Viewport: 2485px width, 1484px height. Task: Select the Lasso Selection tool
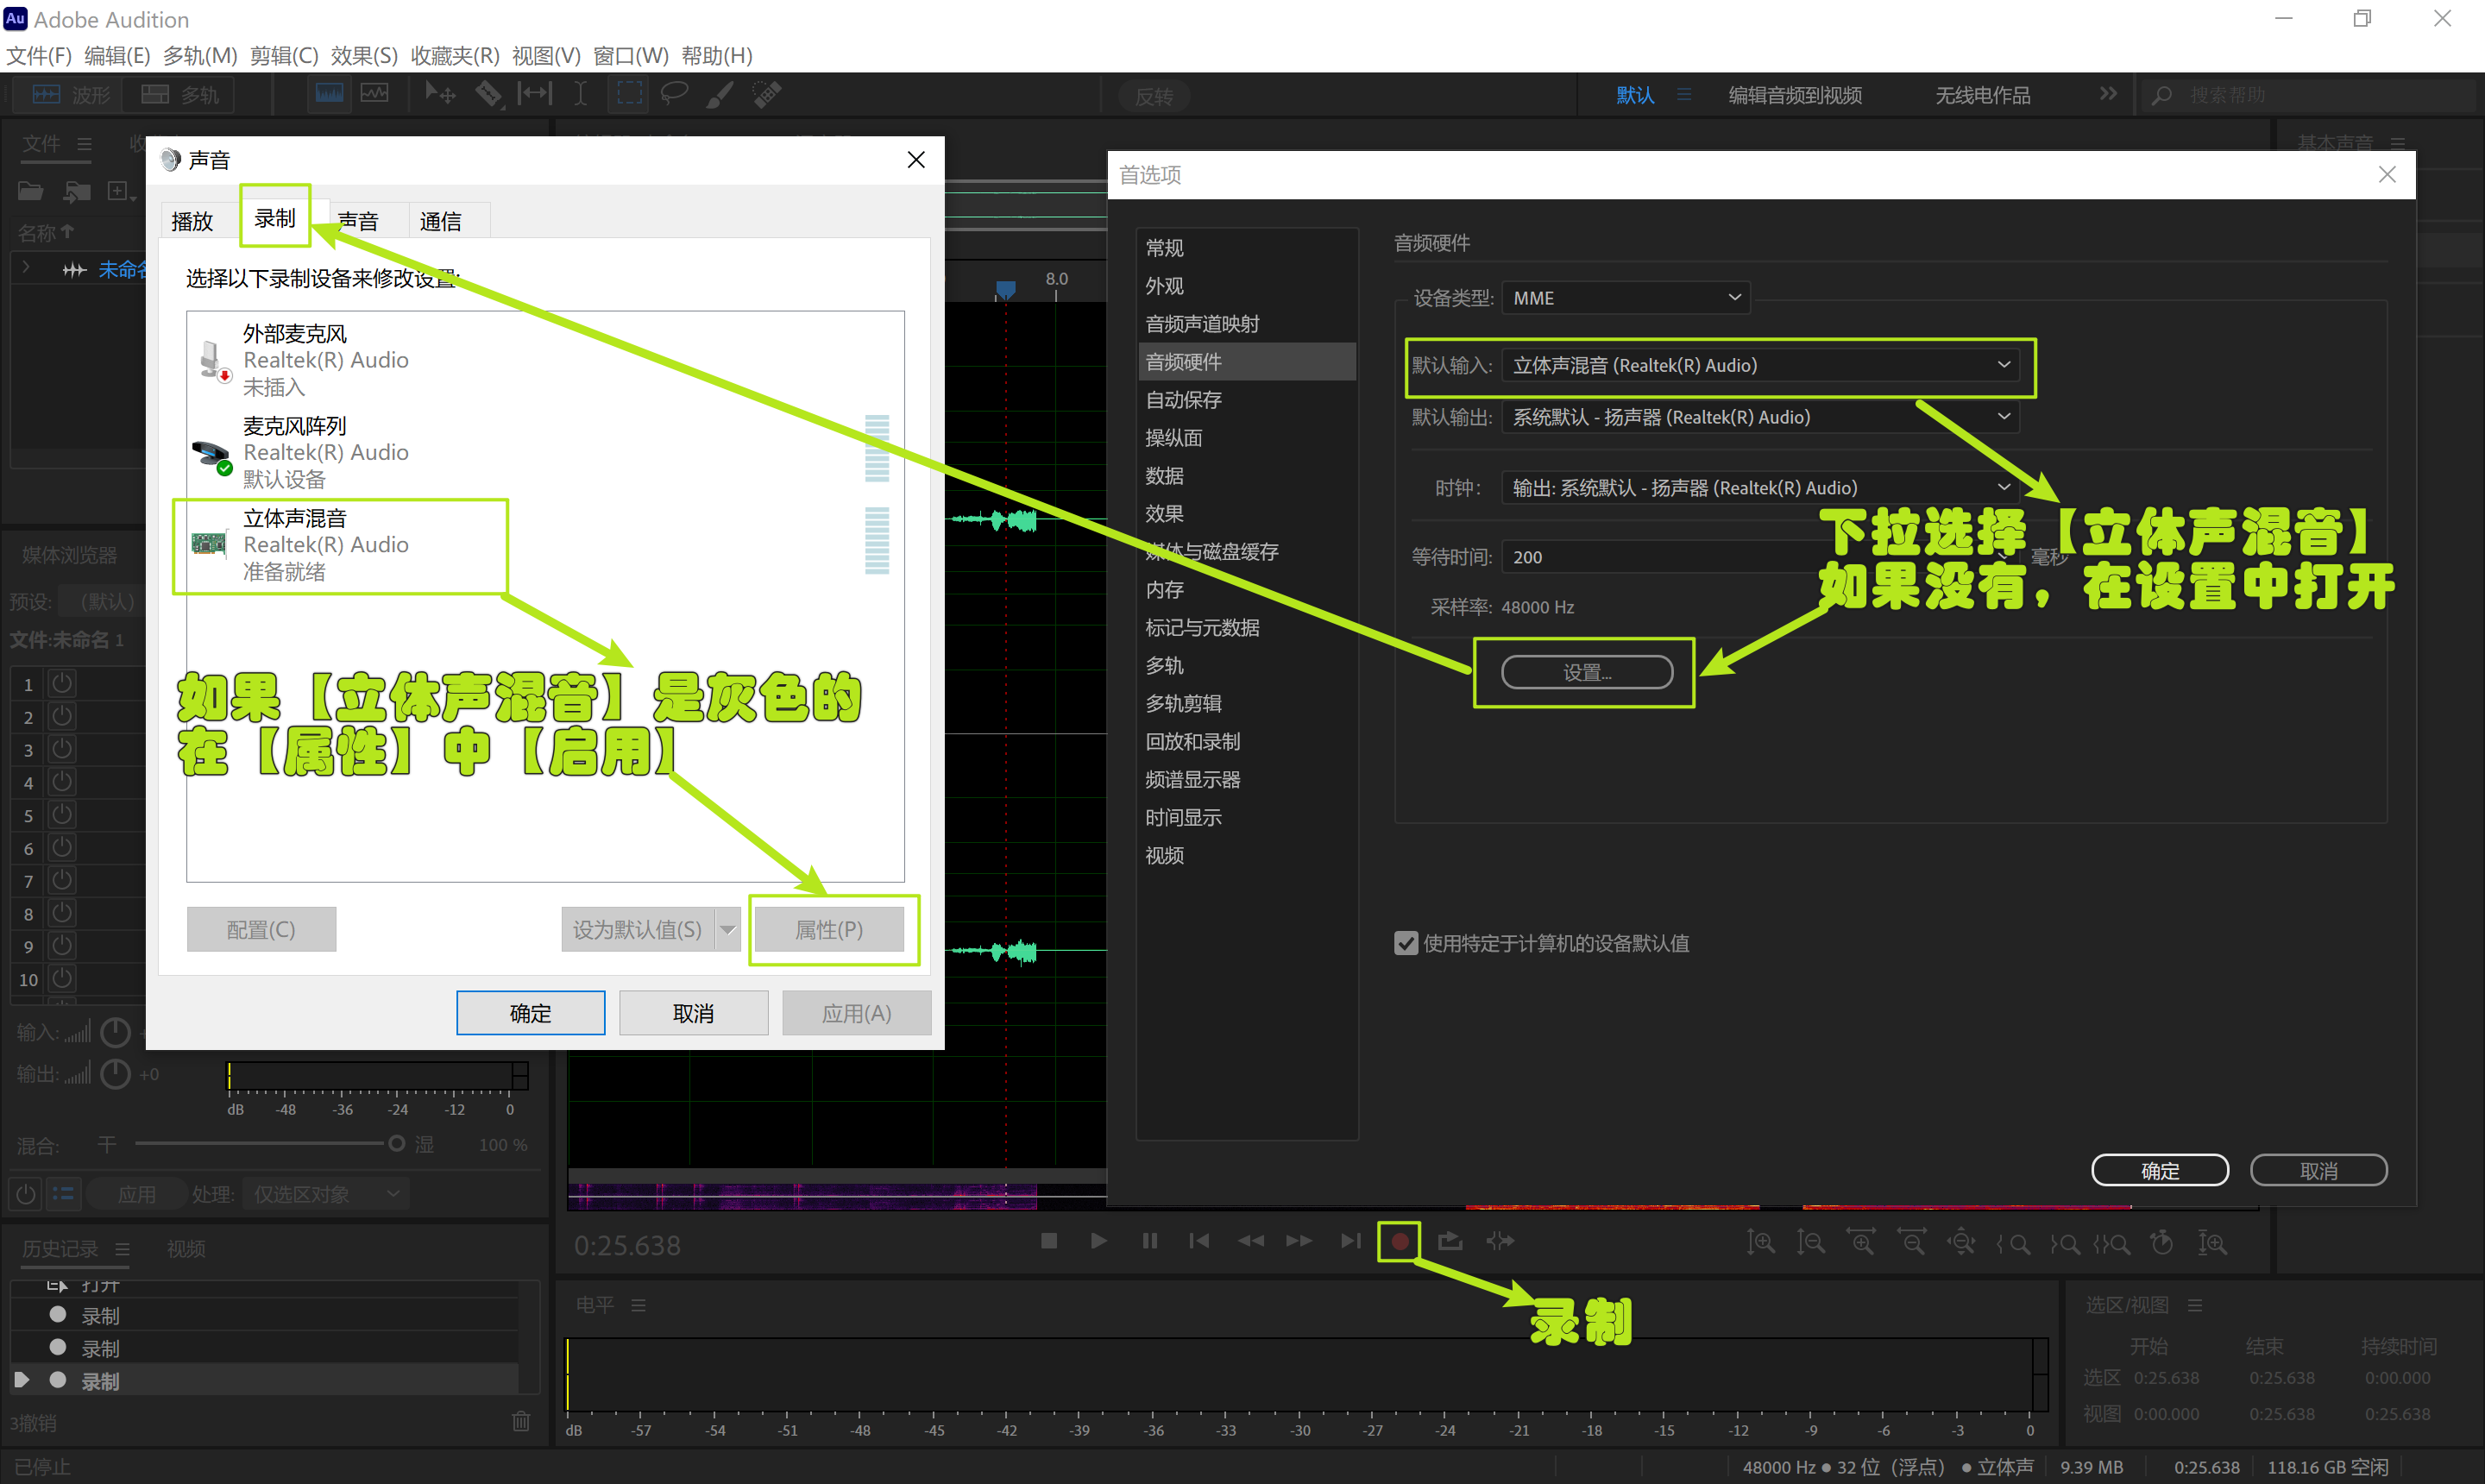pos(674,94)
